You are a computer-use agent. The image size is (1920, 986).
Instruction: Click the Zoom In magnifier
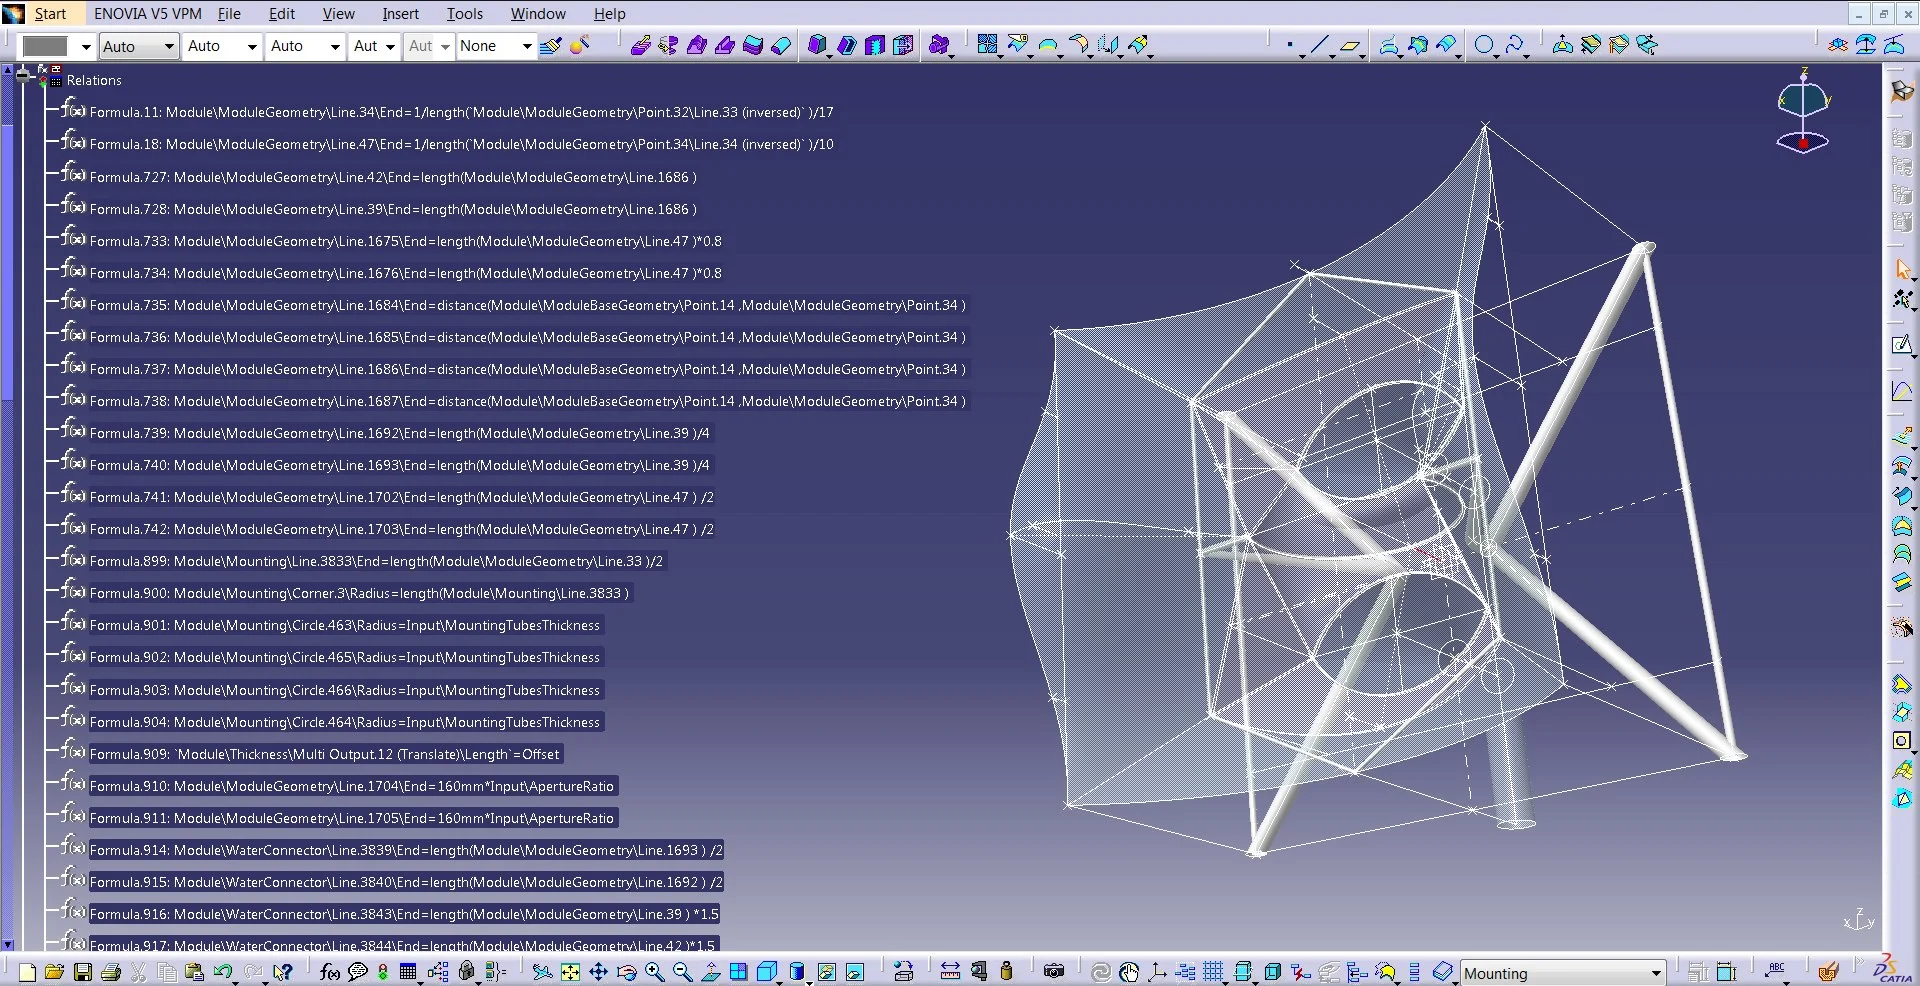(654, 972)
